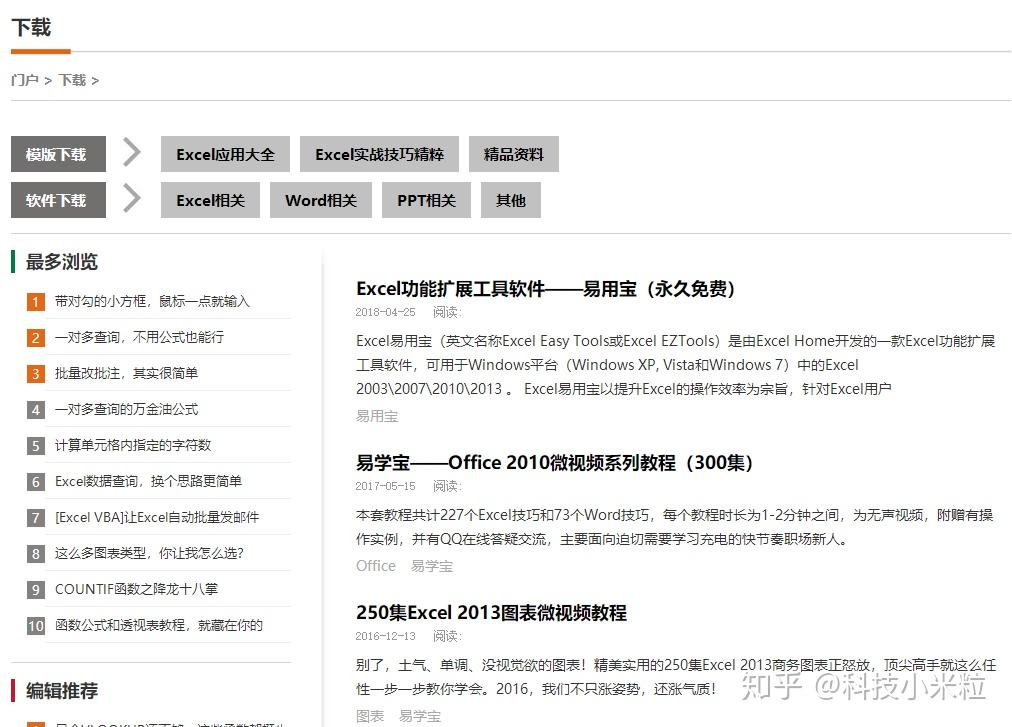Click the orange rank 1 badge

[x=35, y=302]
